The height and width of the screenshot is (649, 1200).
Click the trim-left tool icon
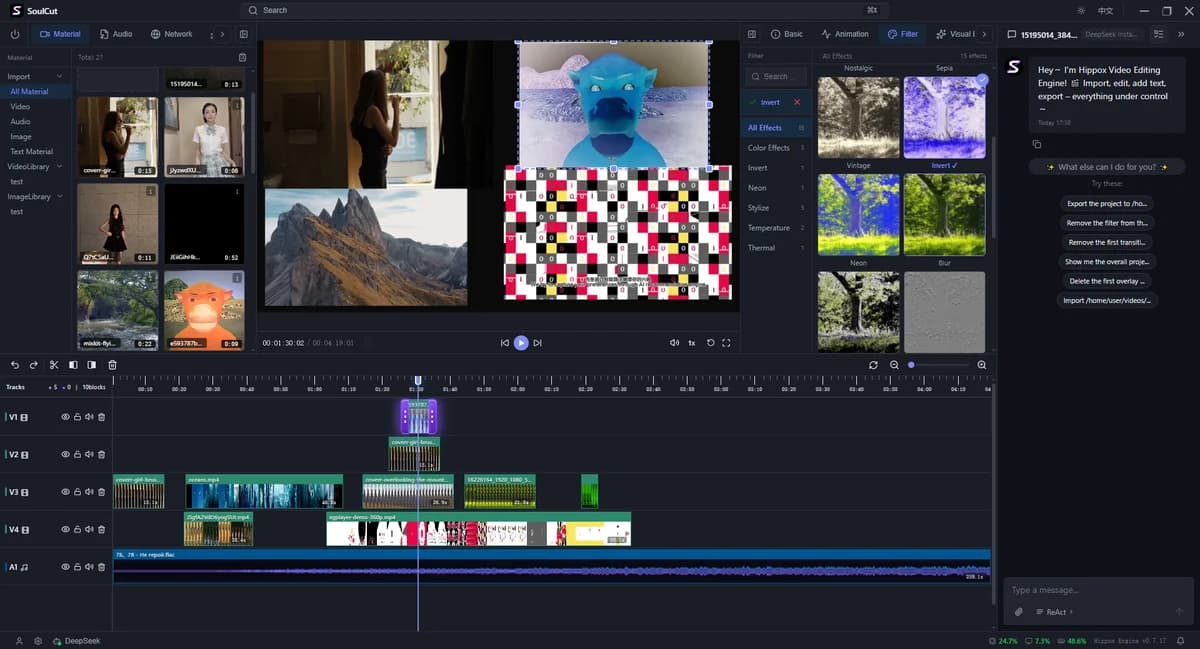(73, 365)
